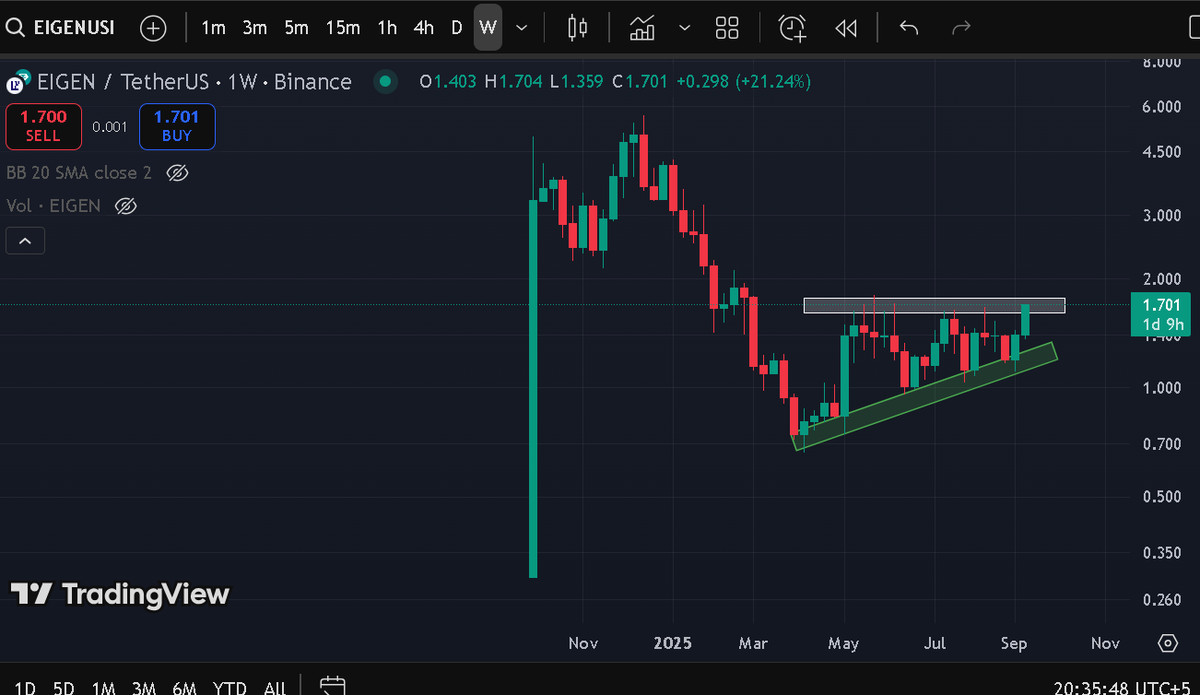Show the hidden Vol EIGEN indicator

[x=125, y=206]
